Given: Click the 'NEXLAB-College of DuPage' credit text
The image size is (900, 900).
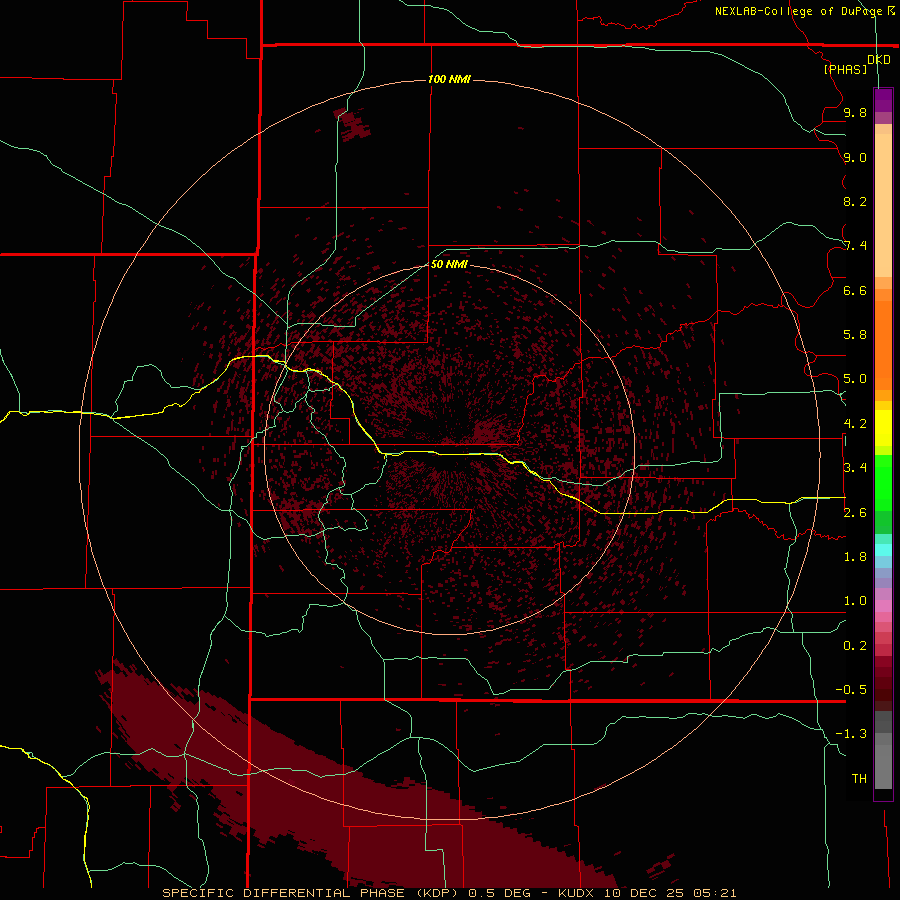Looking at the screenshot, I should (798, 11).
